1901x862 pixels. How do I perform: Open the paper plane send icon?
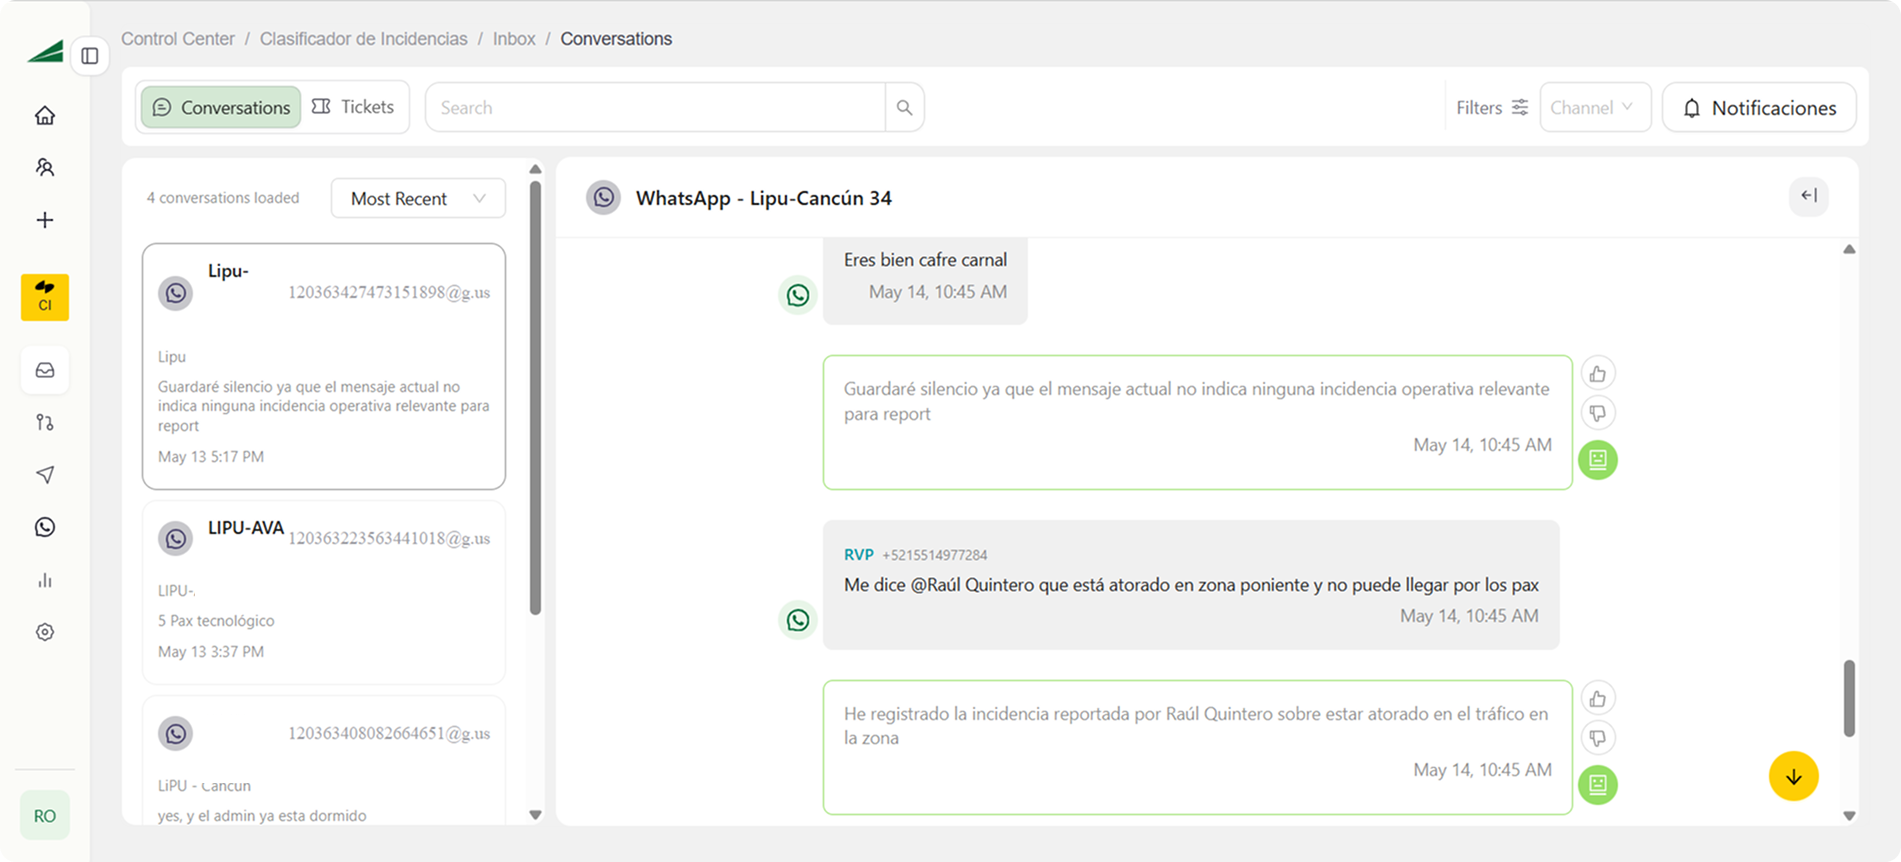point(45,475)
